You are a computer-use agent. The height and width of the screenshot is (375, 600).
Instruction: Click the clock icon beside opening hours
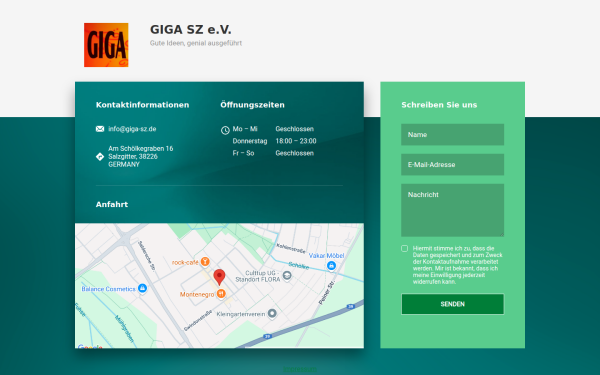point(225,130)
